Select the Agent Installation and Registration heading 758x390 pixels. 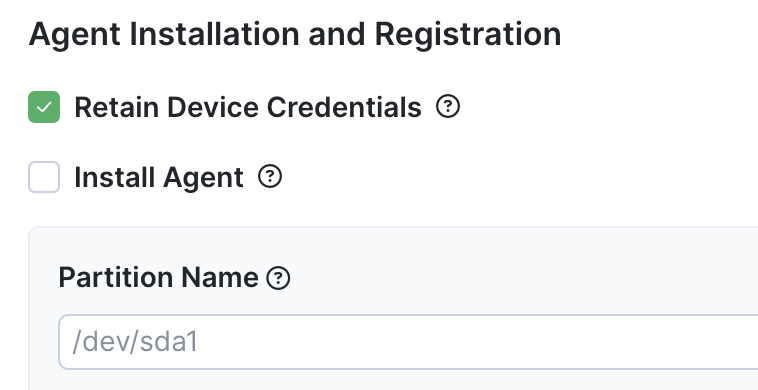coord(295,35)
